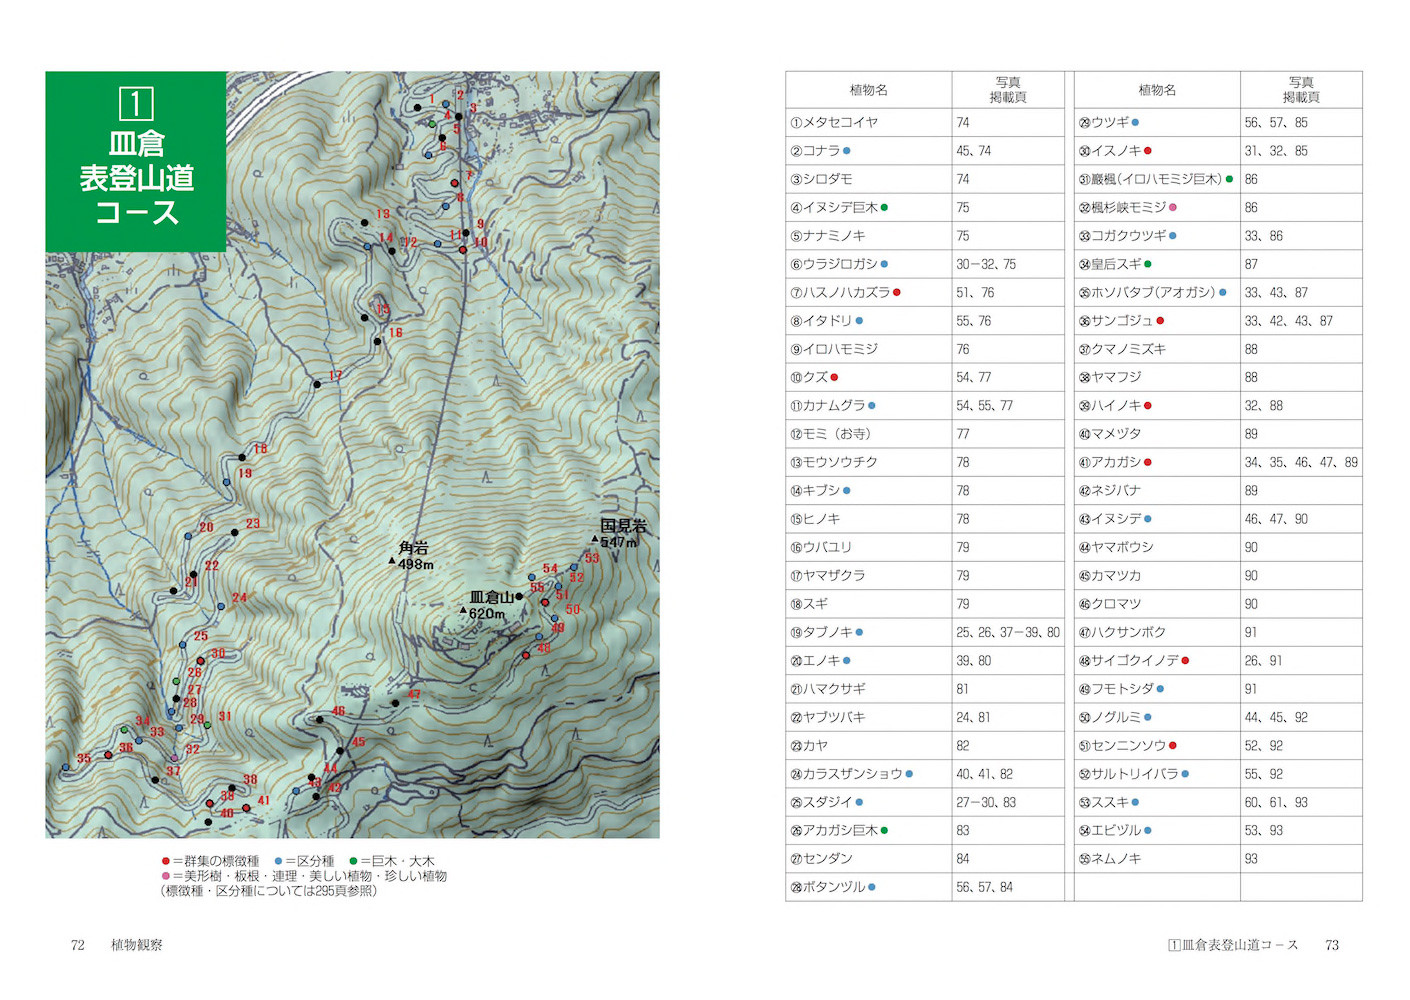The image size is (1410, 1000).
Task: Select the row ㊹ヤマボウシ
Action: click(x=1218, y=547)
